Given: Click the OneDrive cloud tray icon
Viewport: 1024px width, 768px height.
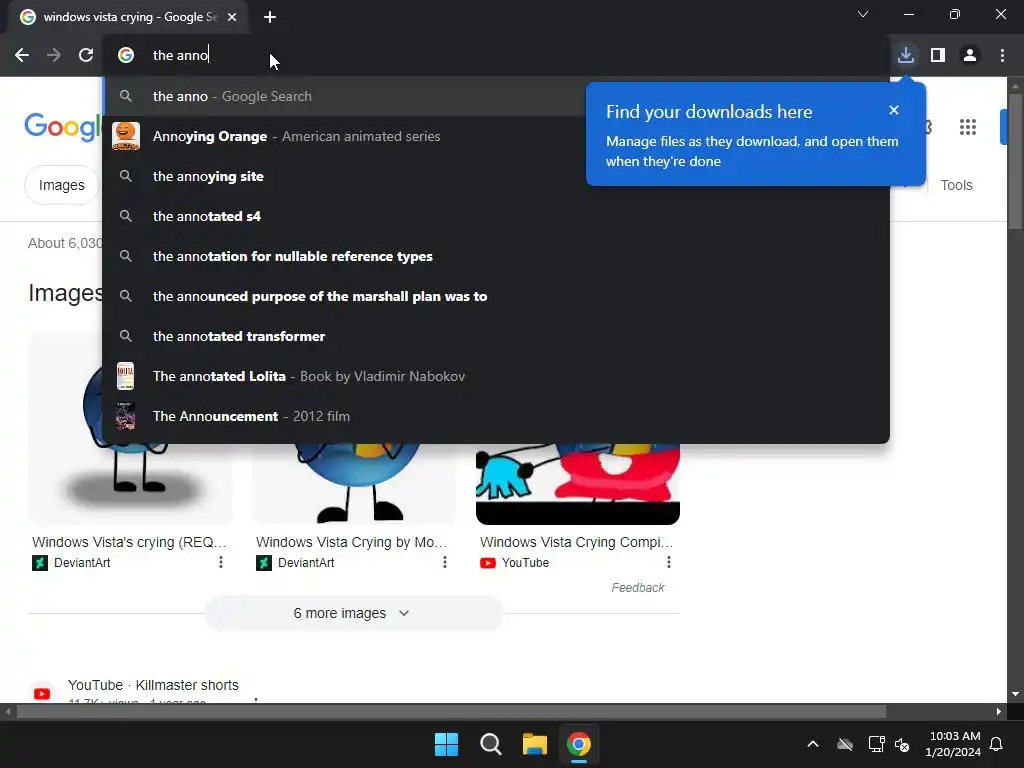Looking at the screenshot, I should coord(845,744).
